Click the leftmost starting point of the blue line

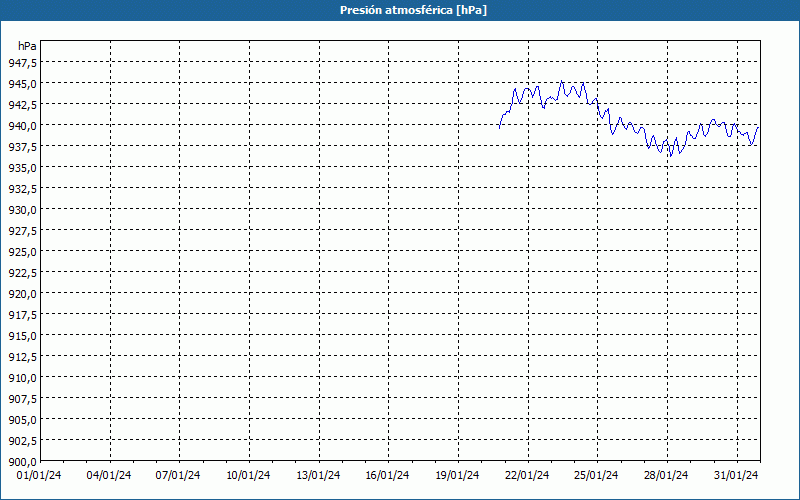coord(499,128)
